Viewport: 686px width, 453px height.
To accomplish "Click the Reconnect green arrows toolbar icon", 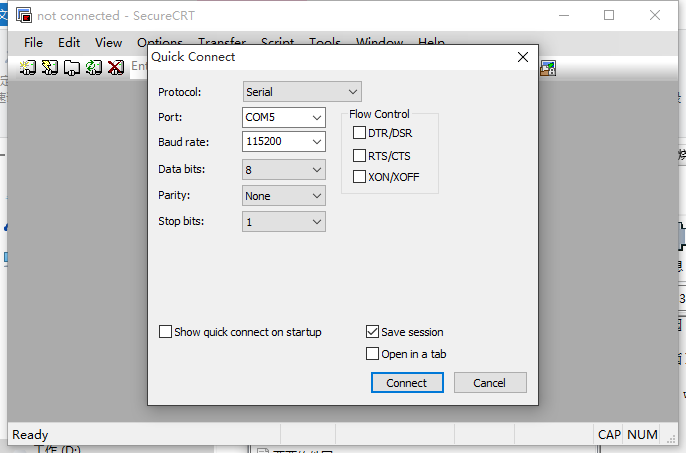I will [94, 67].
